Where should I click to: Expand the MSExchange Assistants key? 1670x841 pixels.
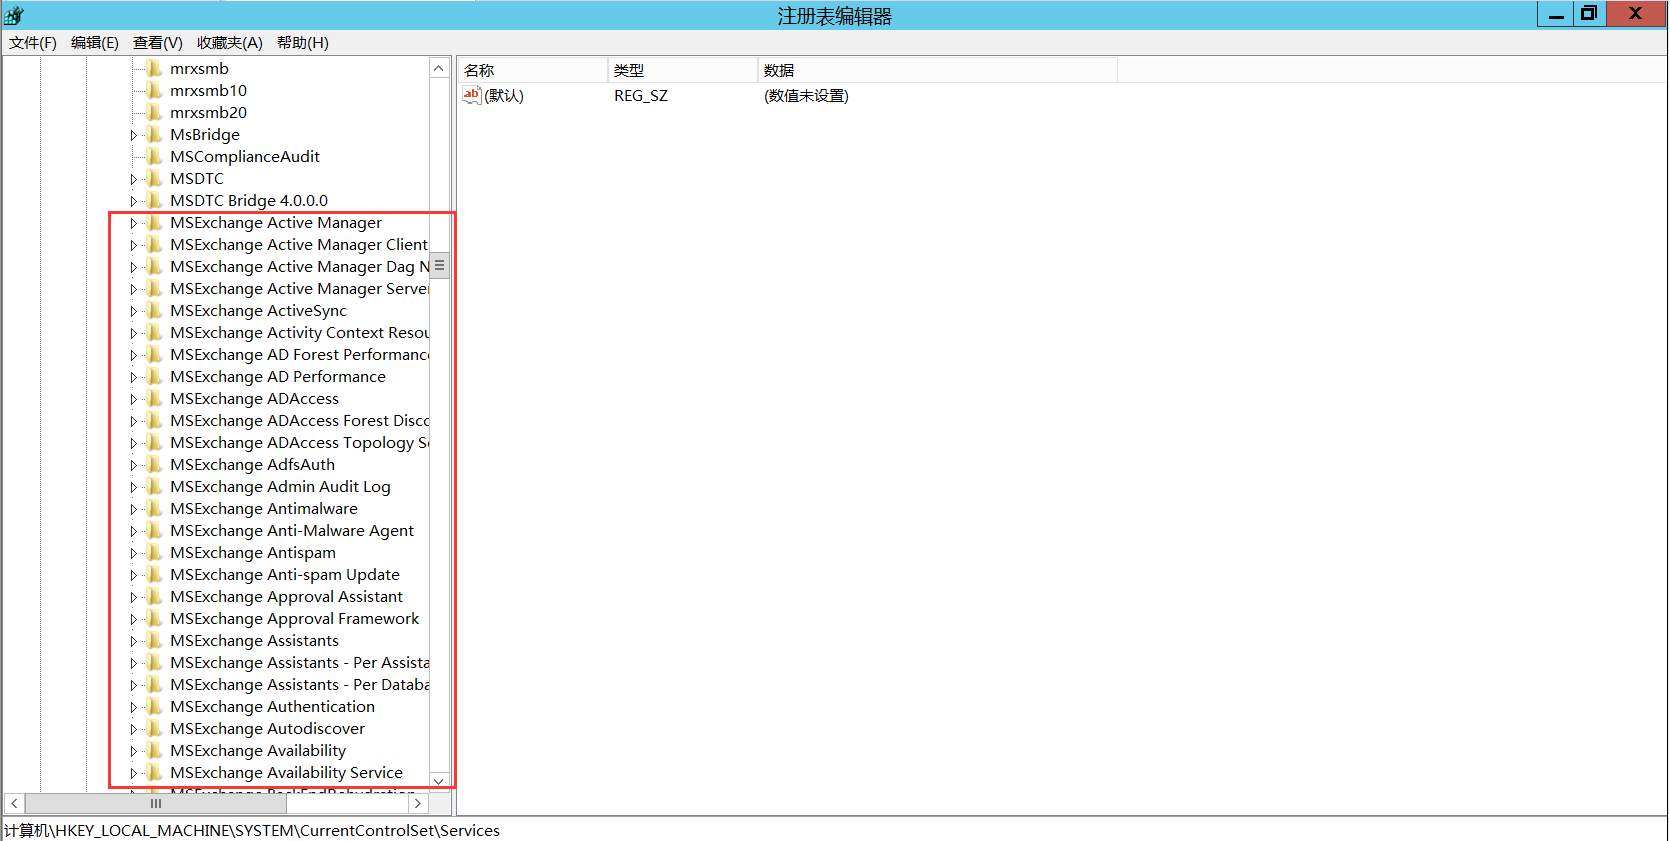click(133, 641)
